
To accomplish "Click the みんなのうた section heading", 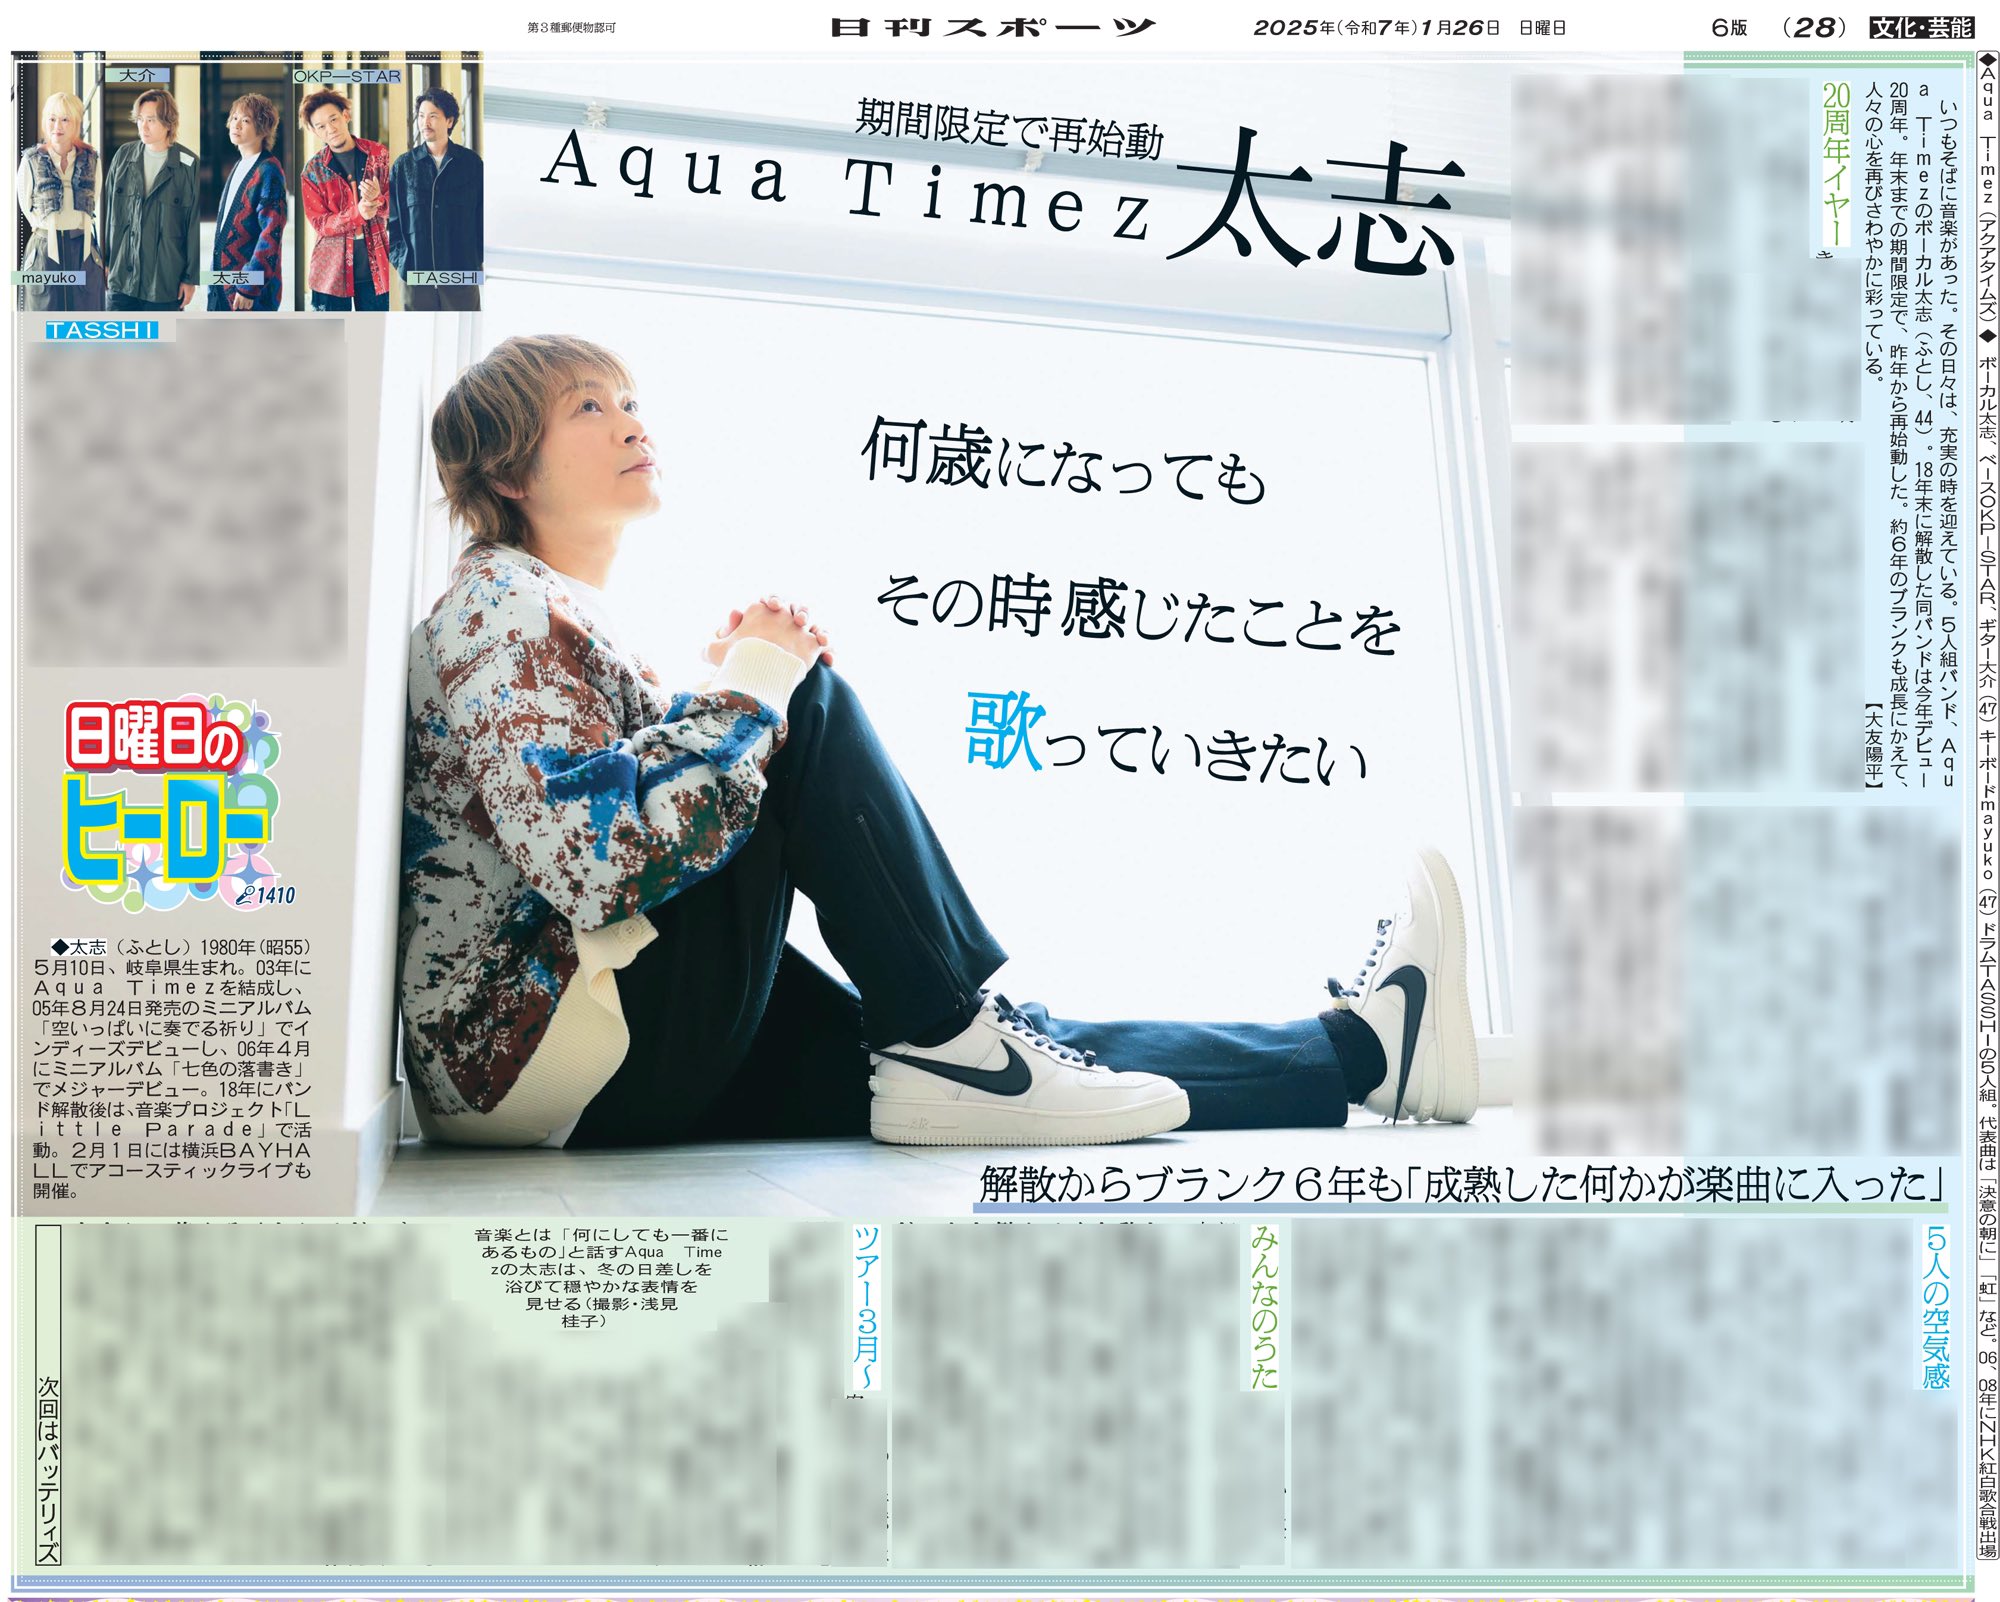I will click(x=1264, y=1306).
